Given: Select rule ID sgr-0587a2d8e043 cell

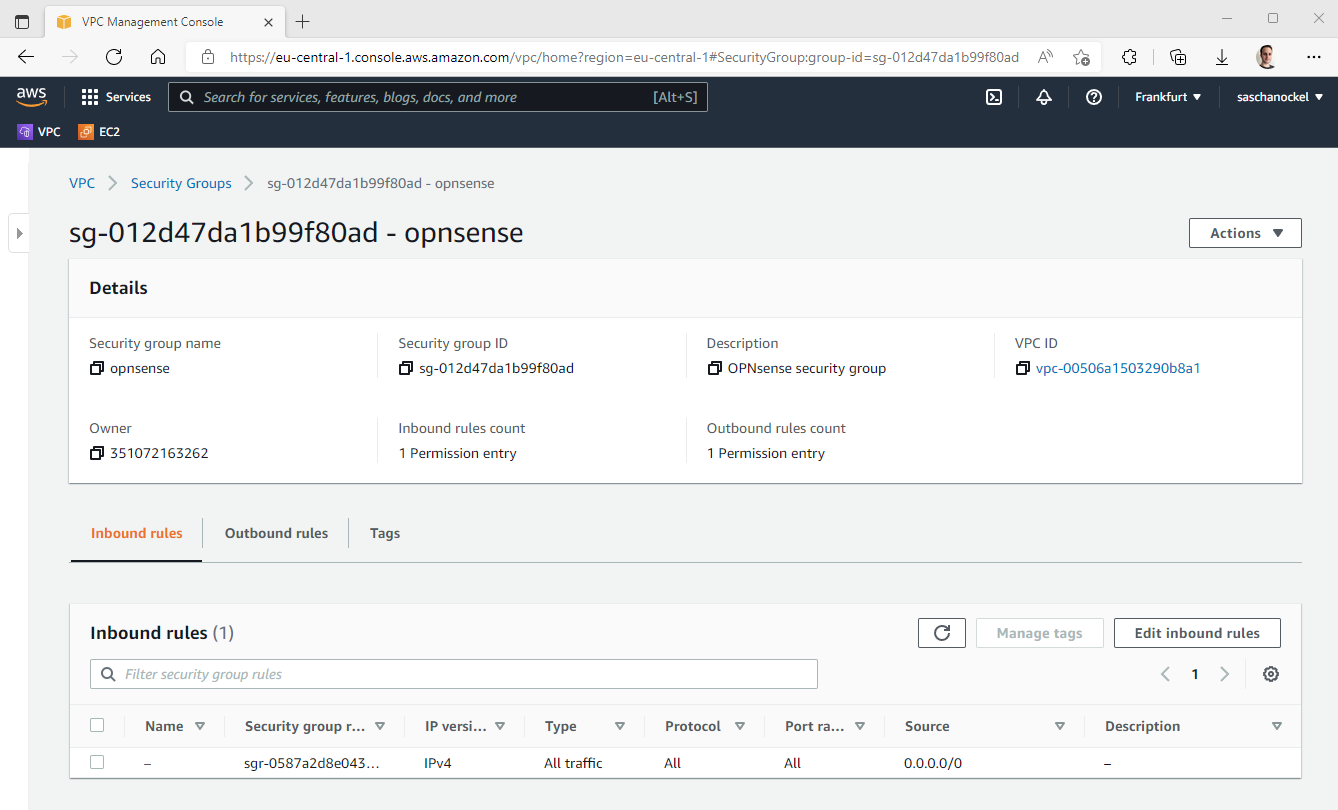Looking at the screenshot, I should [x=312, y=763].
